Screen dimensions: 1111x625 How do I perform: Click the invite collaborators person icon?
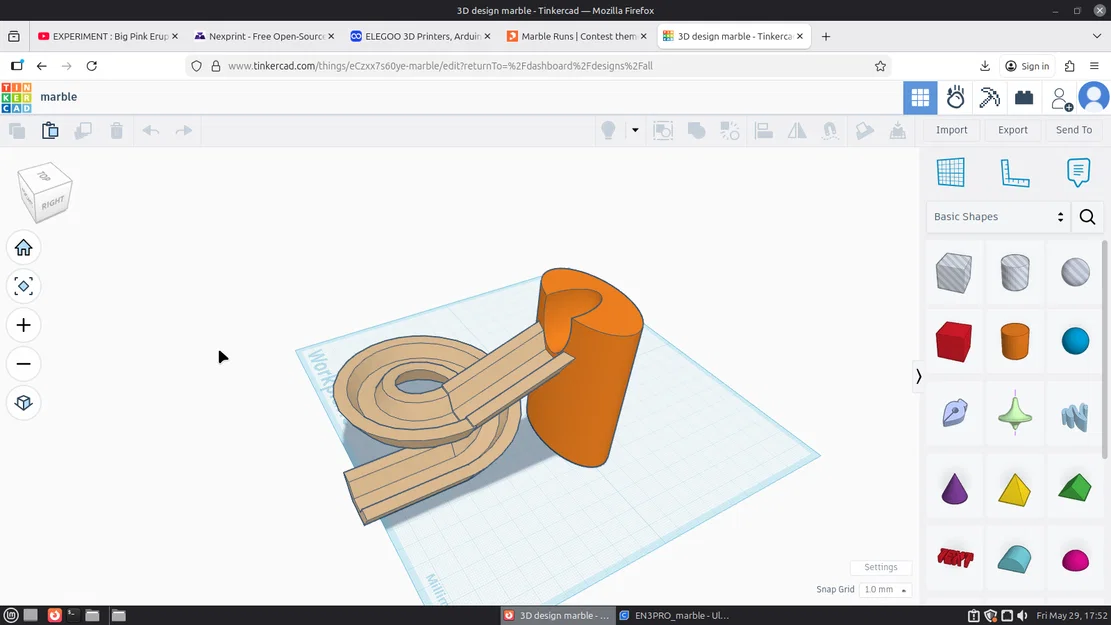pos(1061,98)
